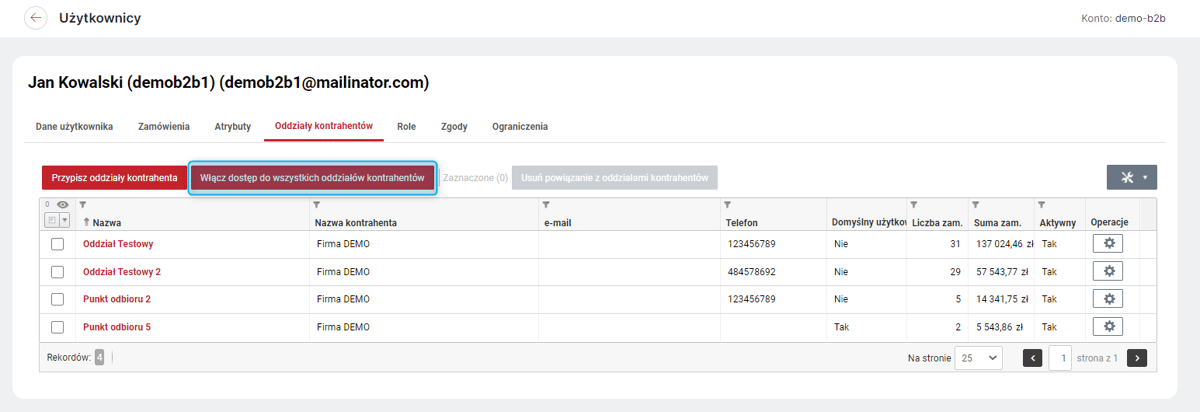Select the Oddziały kontrahentów tab
Image resolution: width=1200 pixels, height=412 pixels.
point(324,127)
